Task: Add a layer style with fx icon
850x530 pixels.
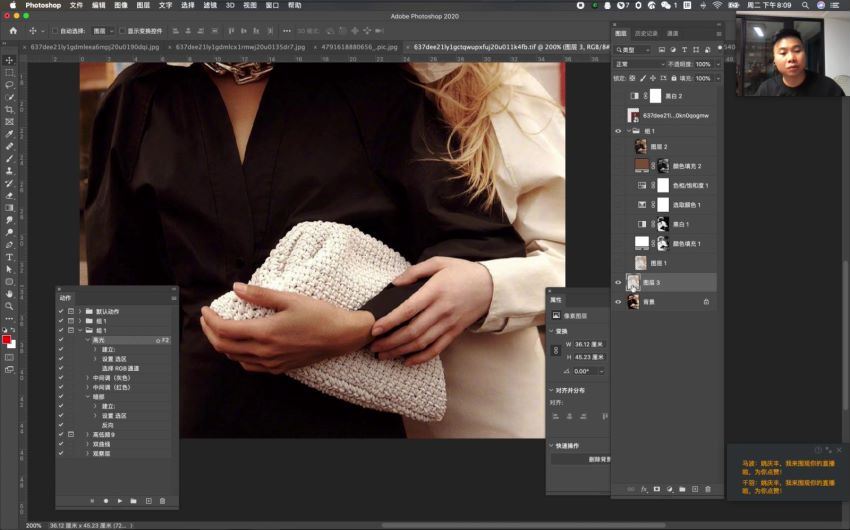Action: 644,489
